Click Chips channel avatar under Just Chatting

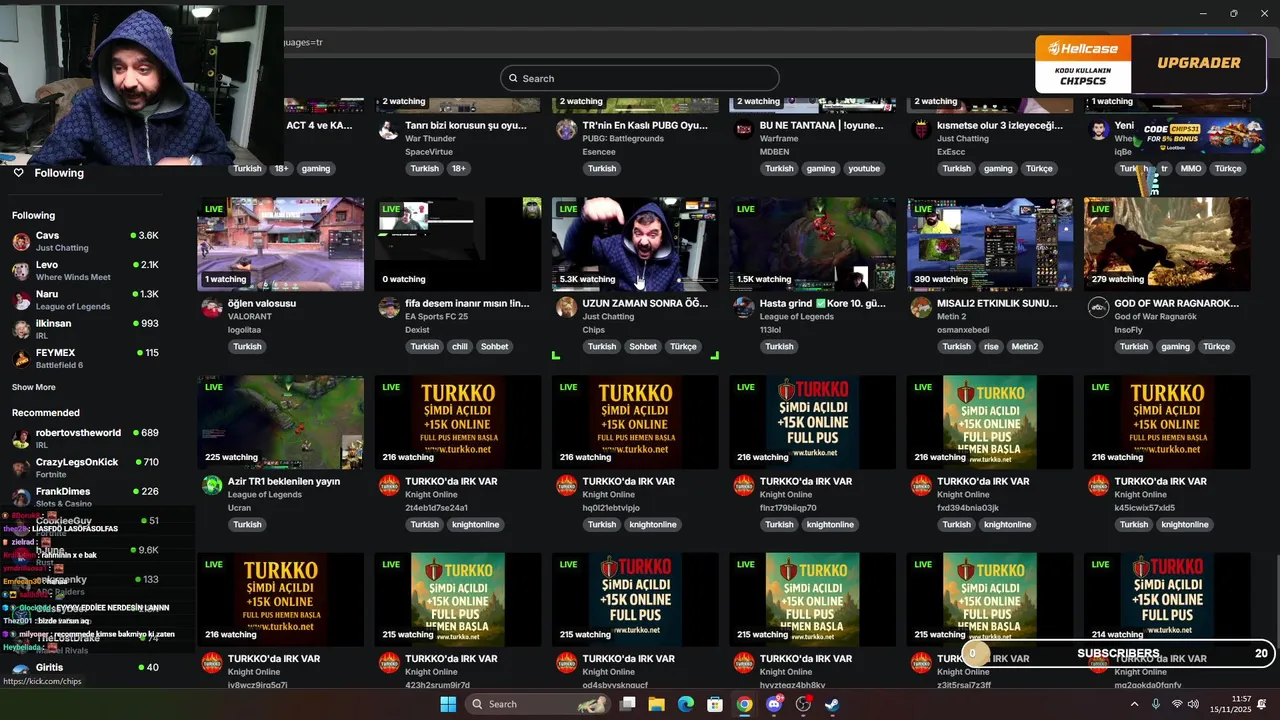pyautogui.click(x=566, y=308)
